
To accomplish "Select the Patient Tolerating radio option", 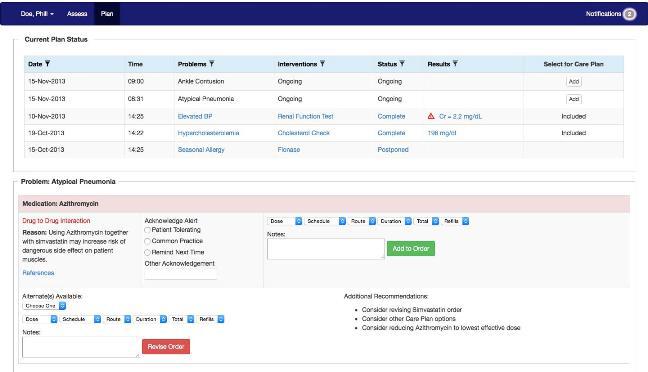I will [147, 230].
